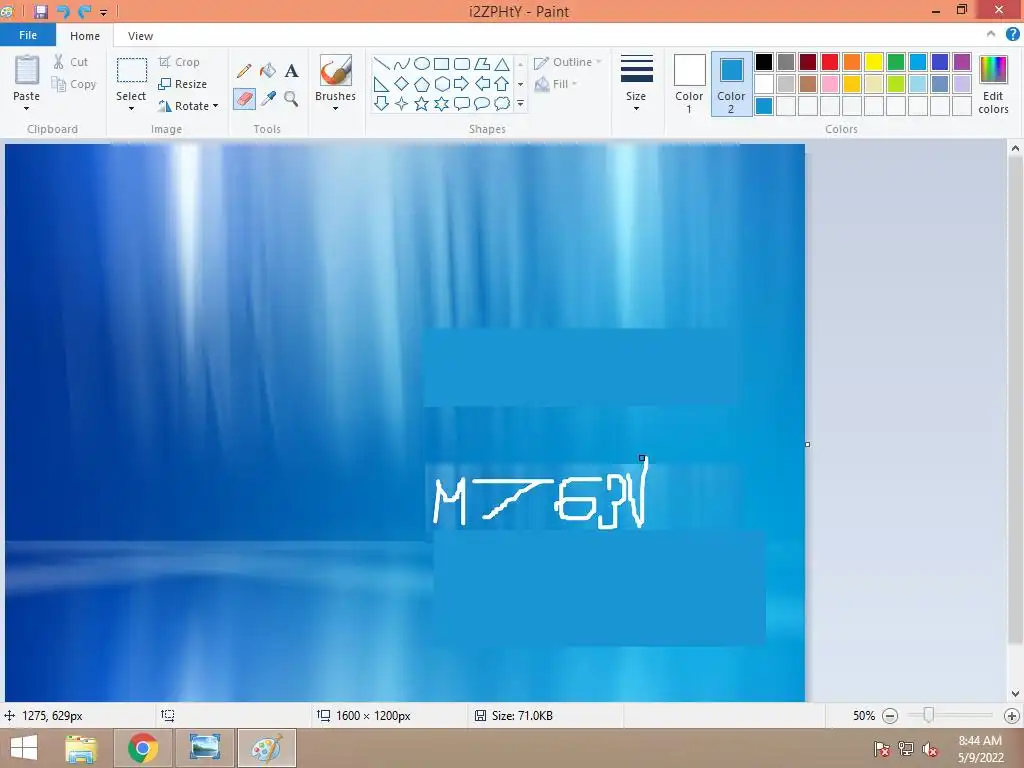Select the Pencil tool
The width and height of the screenshot is (1024, 768).
(x=244, y=71)
